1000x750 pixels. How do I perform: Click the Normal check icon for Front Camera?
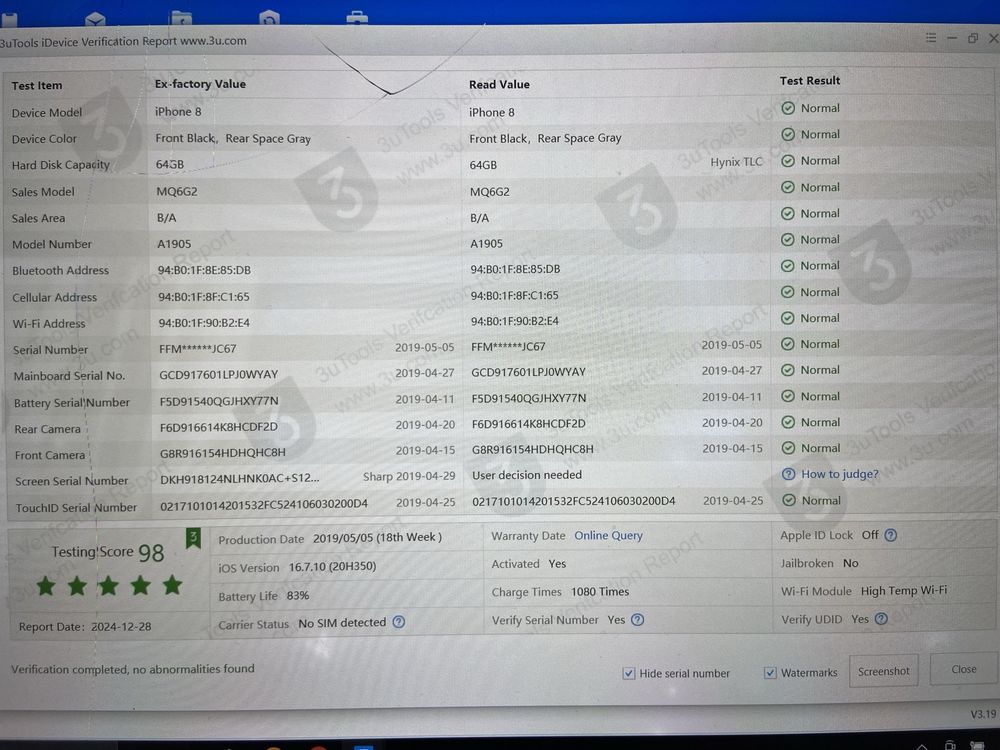click(788, 448)
